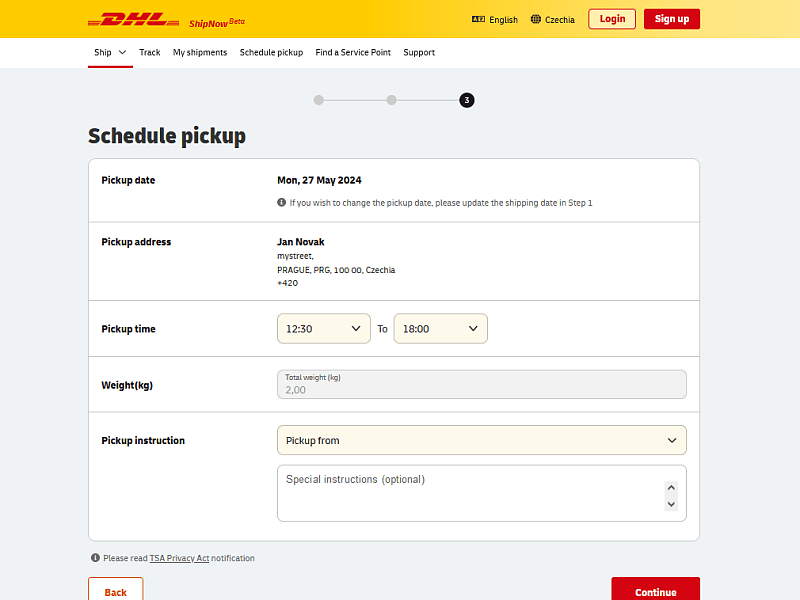Expand the Ship menu chevron

coord(120,53)
